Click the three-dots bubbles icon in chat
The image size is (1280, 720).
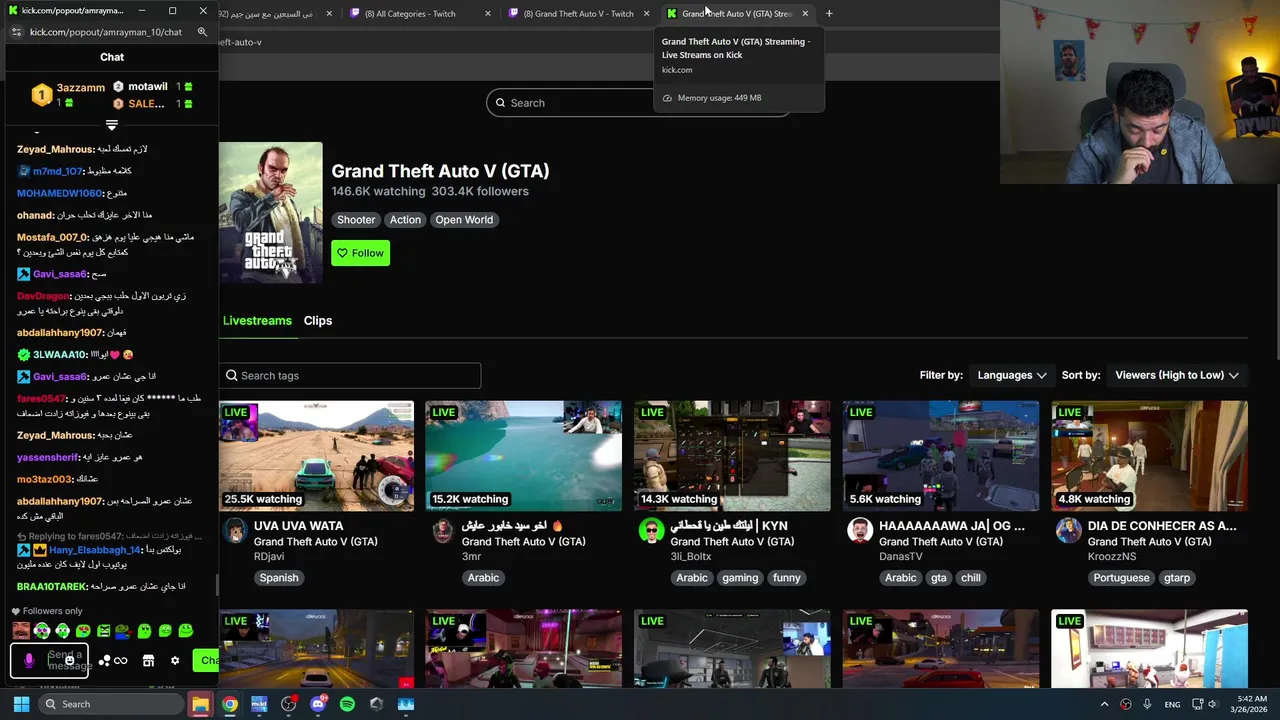click(x=104, y=661)
